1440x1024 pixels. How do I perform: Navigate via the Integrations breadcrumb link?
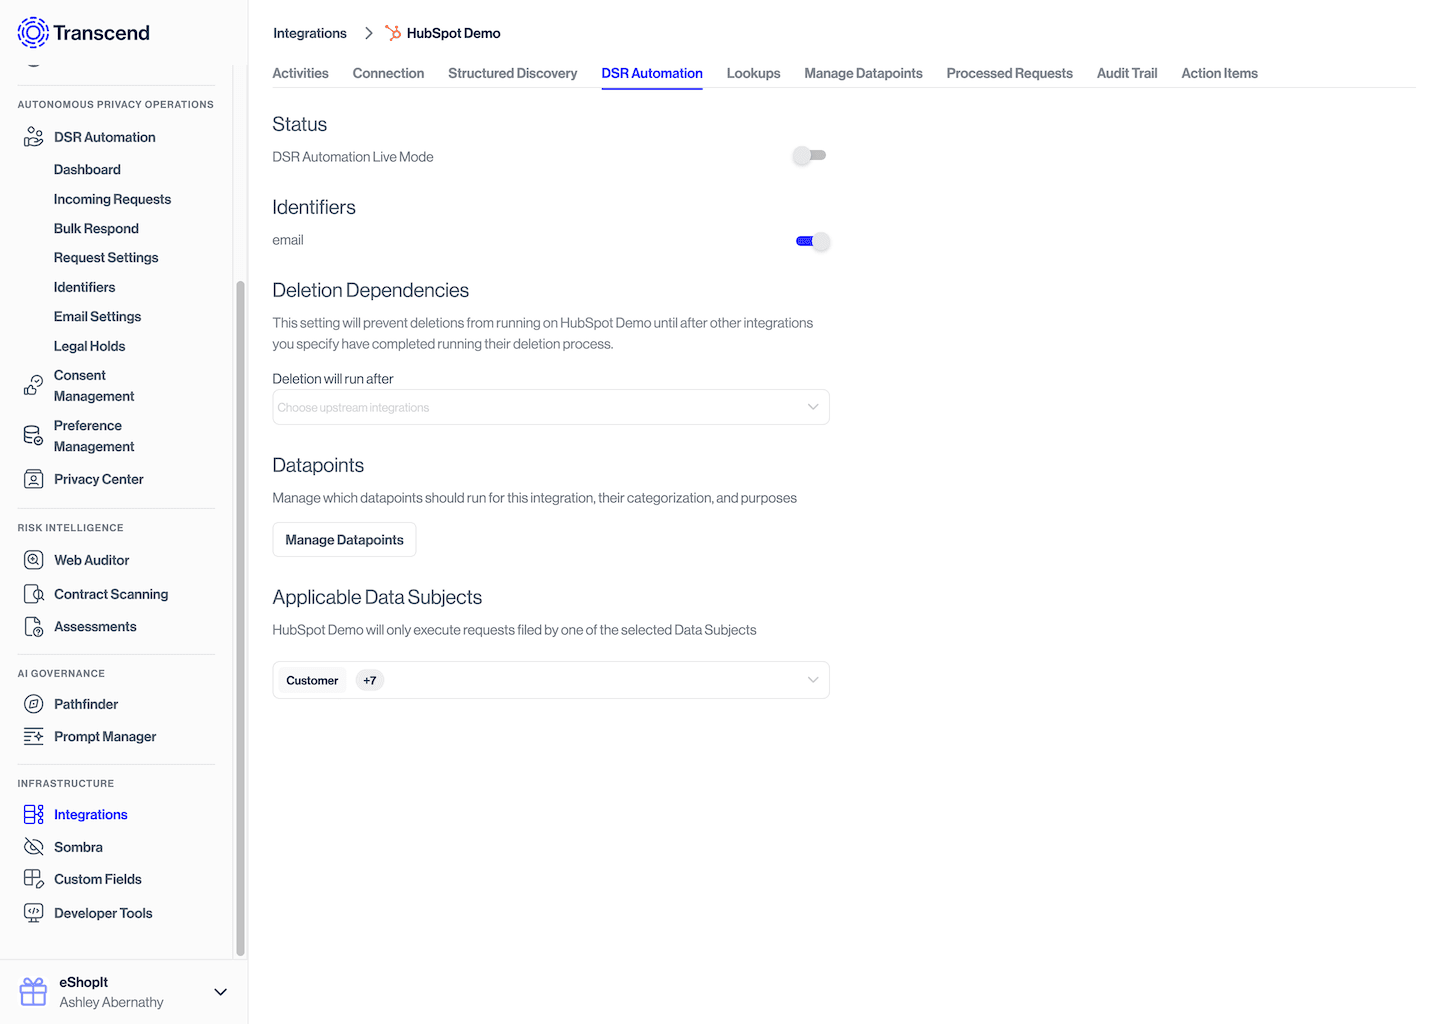point(310,33)
